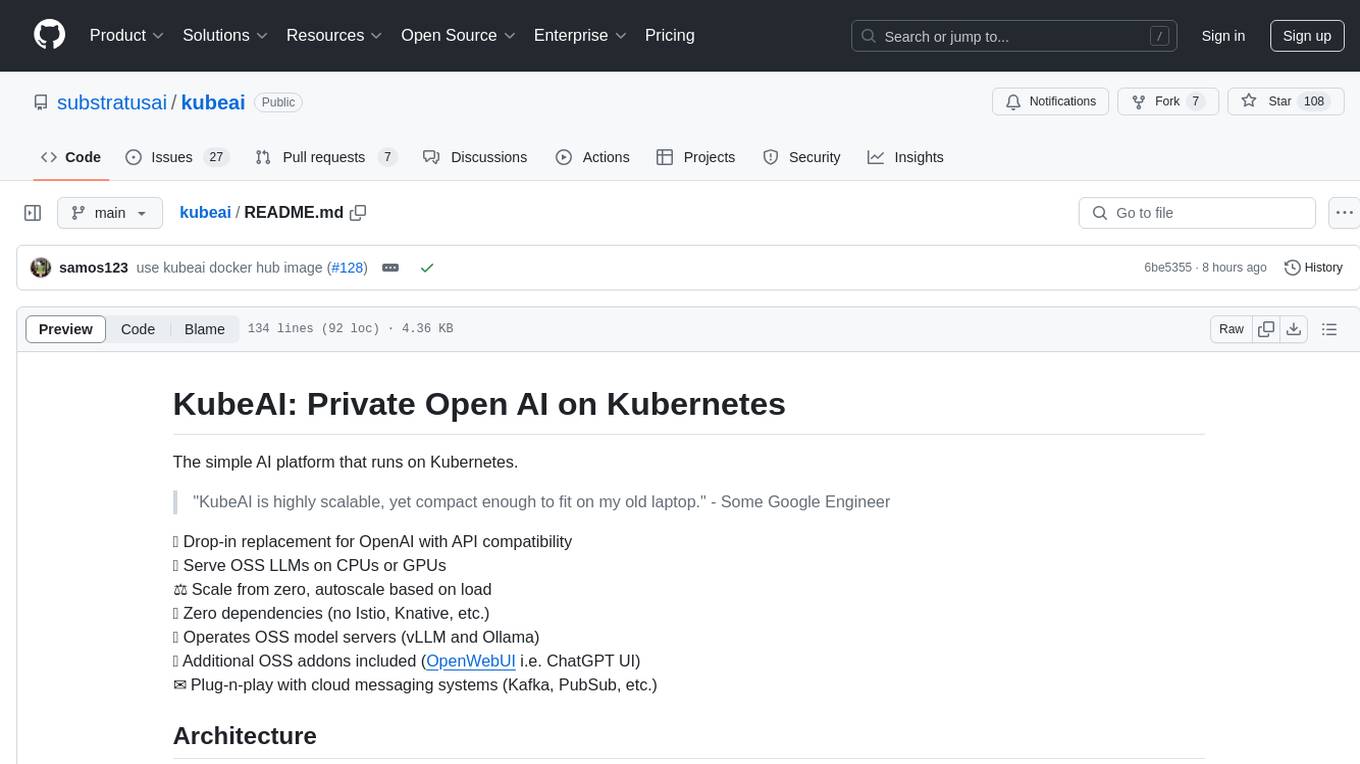Switch to Blame view
Image resolution: width=1360 pixels, height=764 pixels.
(205, 329)
